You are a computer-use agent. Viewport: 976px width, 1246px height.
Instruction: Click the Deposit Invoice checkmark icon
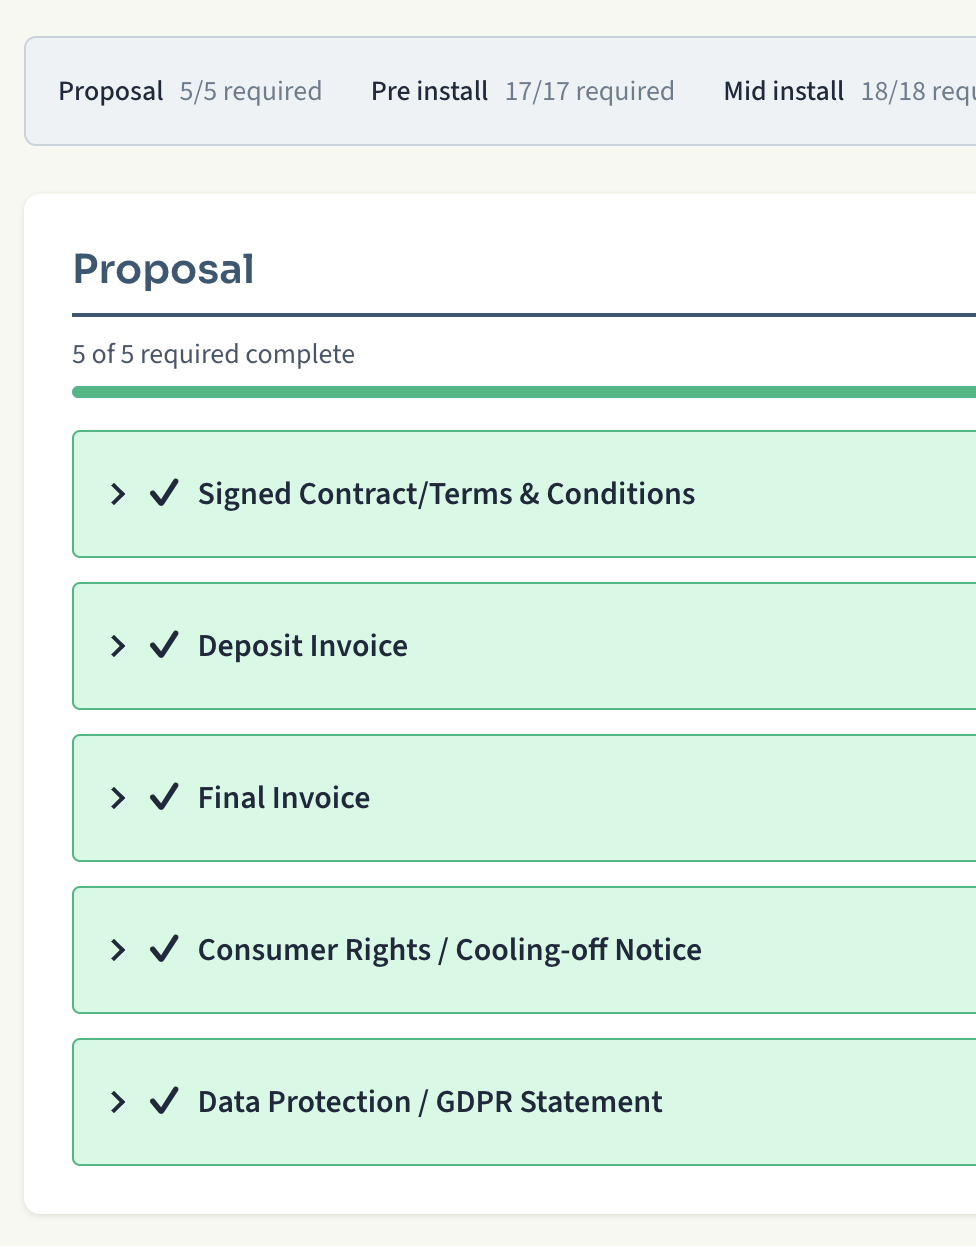pos(164,645)
